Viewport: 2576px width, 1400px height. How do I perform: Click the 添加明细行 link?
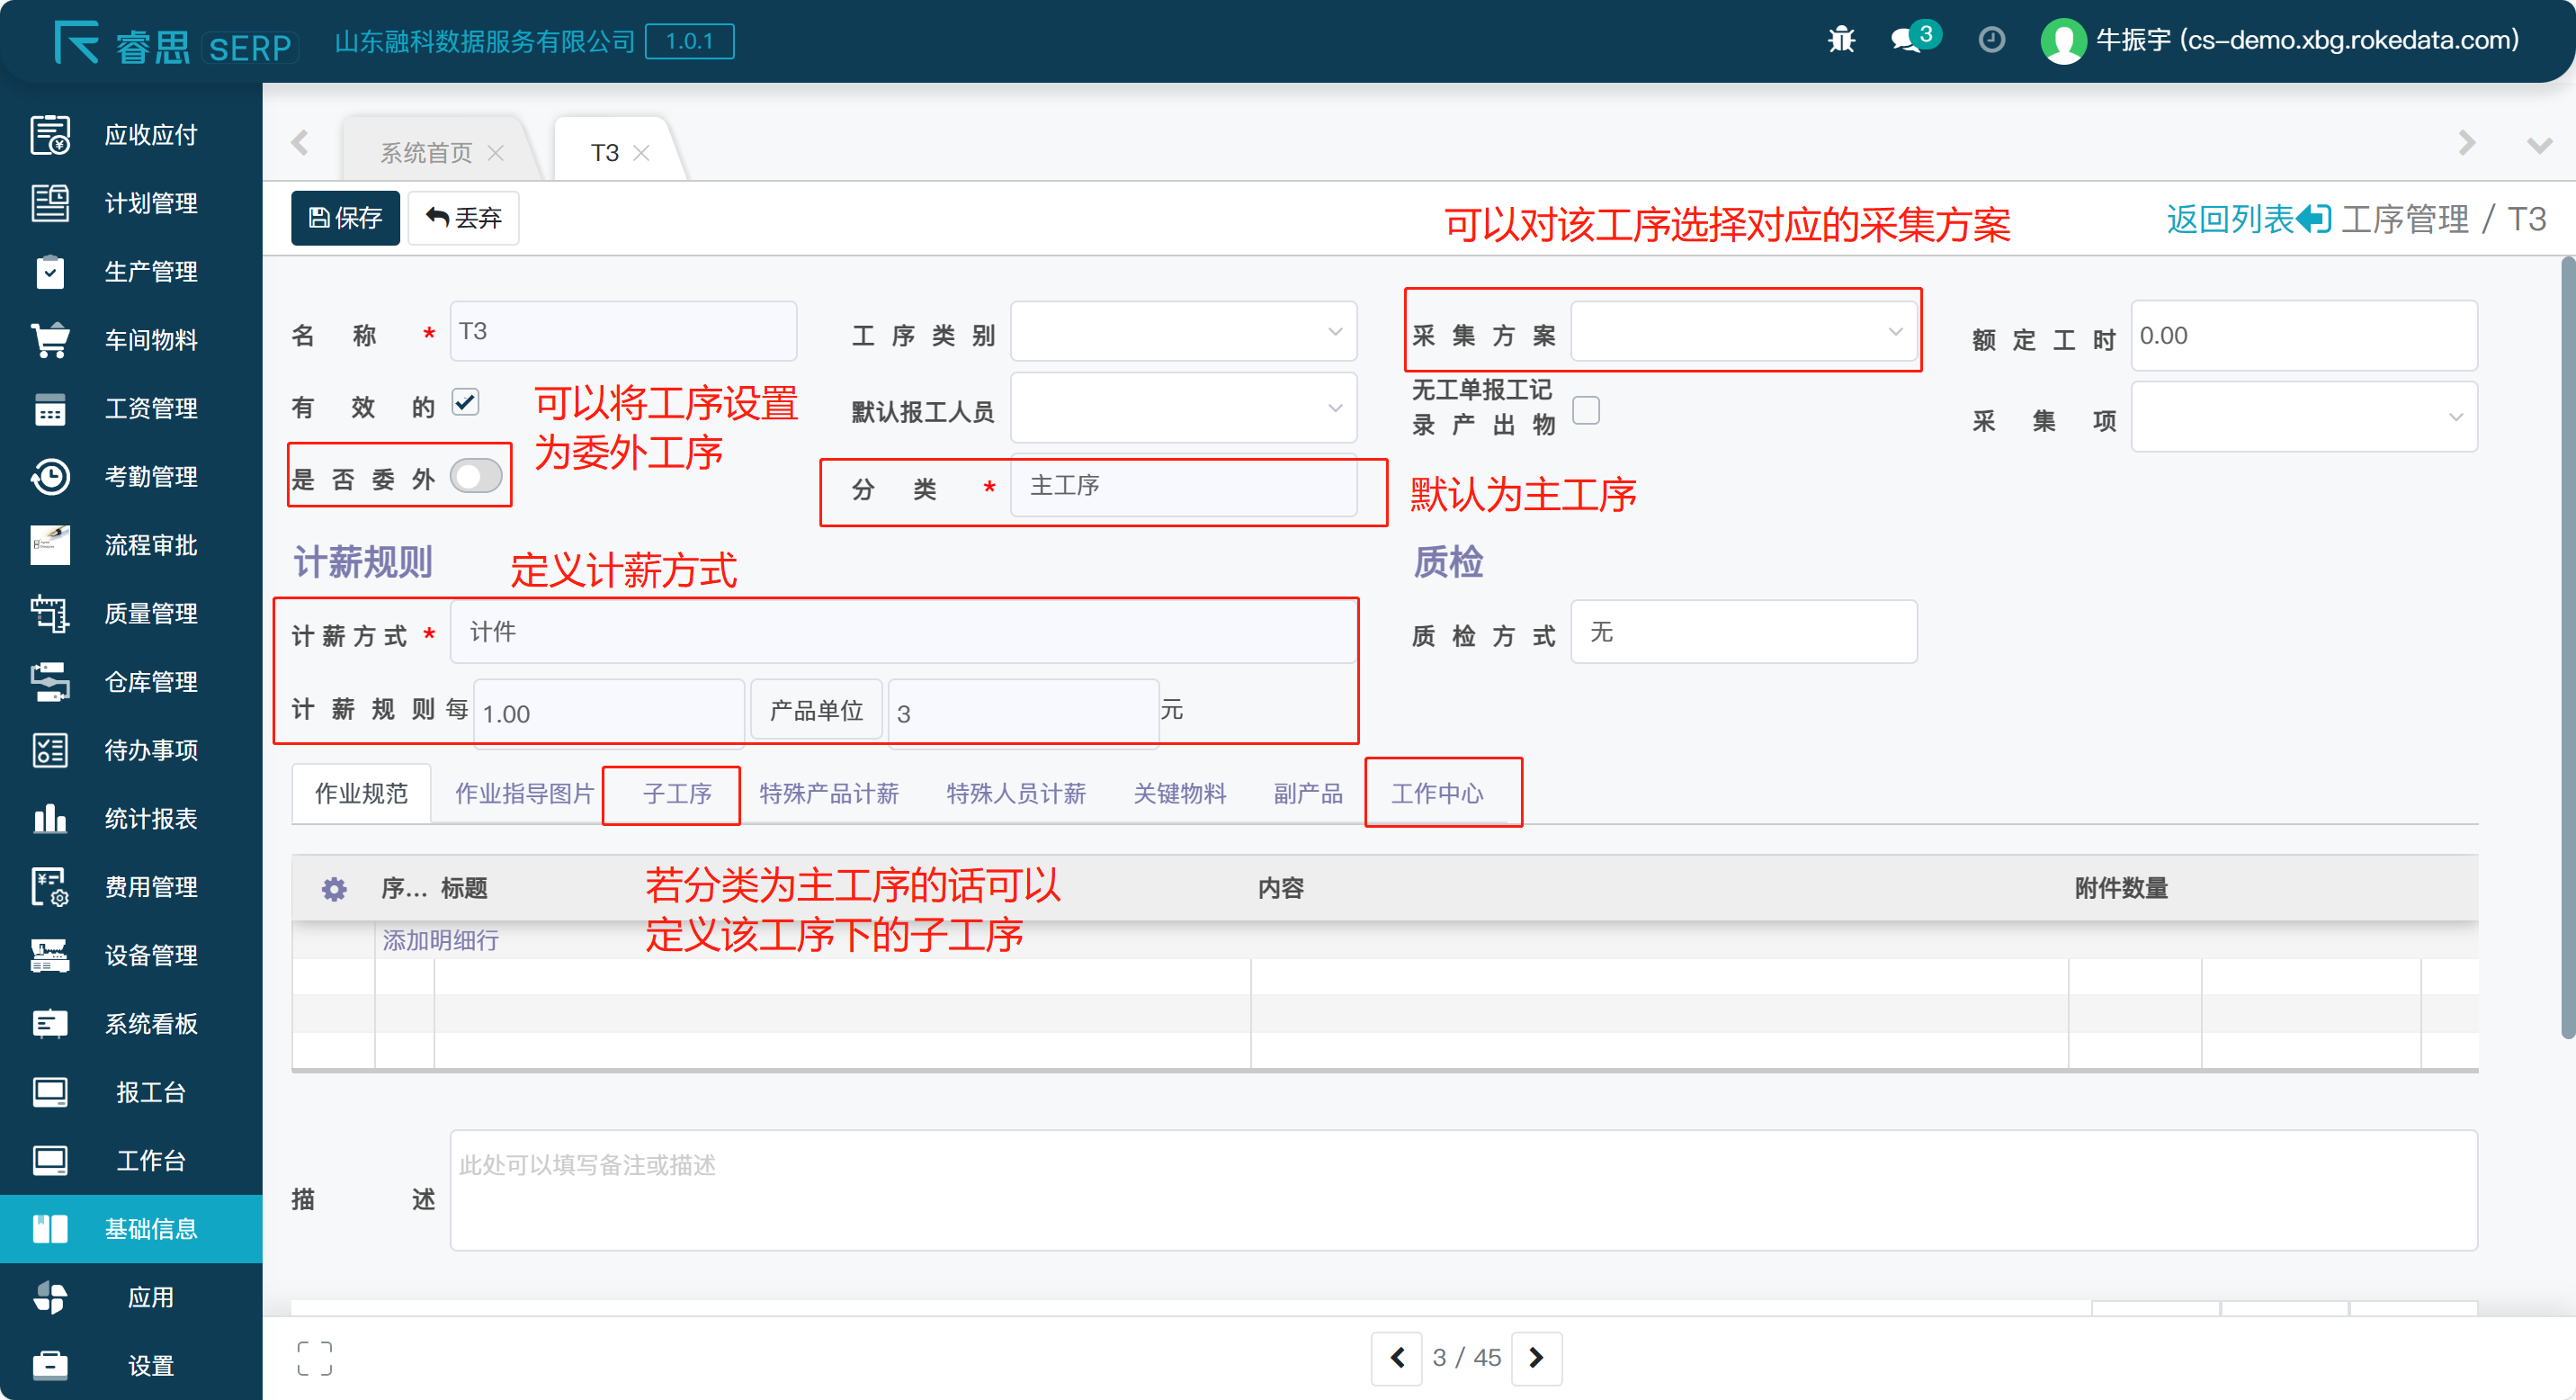pos(440,940)
